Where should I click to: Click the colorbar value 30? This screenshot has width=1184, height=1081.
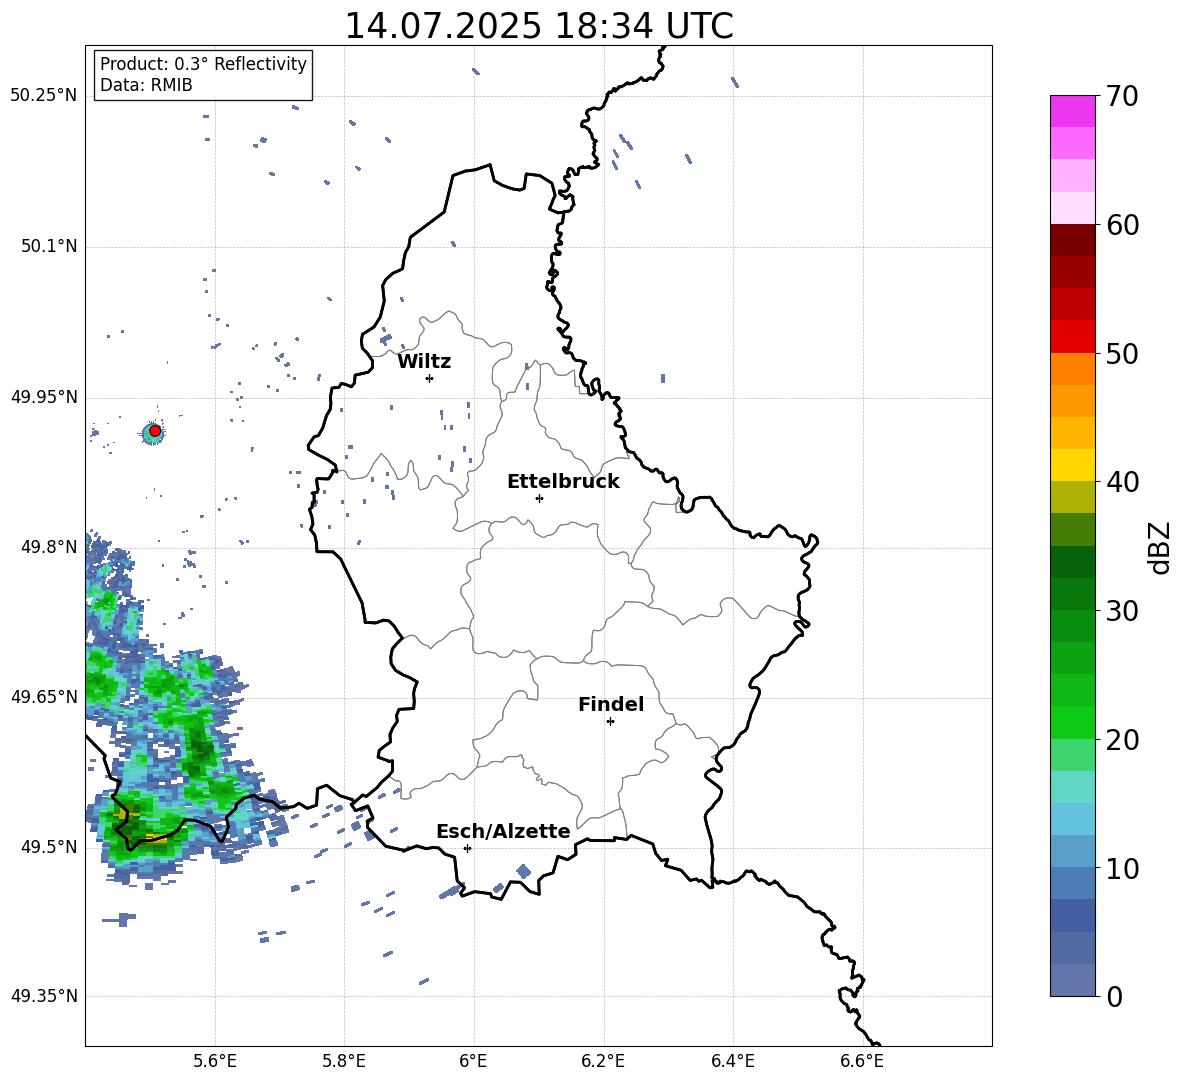click(1122, 611)
